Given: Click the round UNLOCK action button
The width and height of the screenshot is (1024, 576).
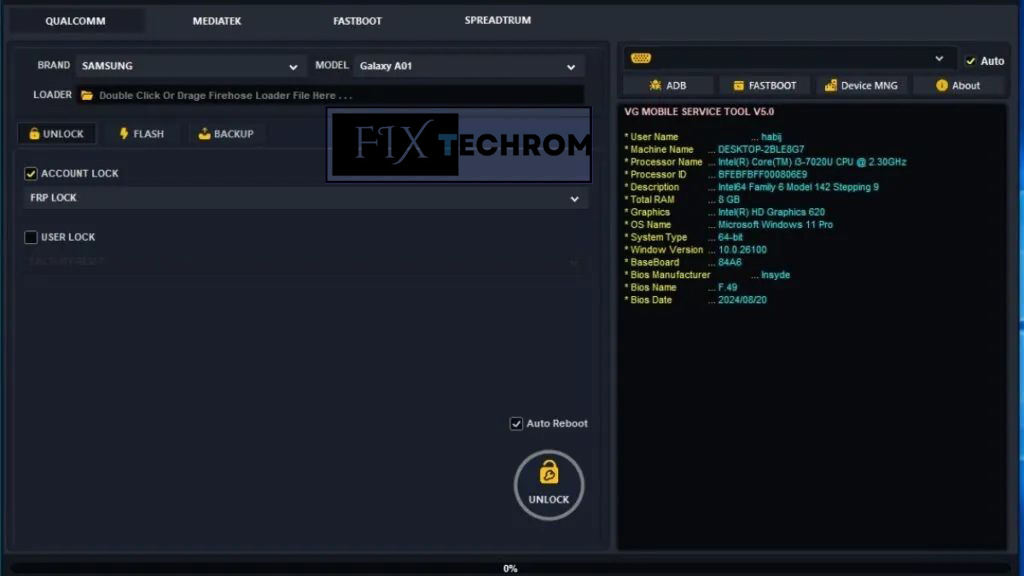Looking at the screenshot, I should pyautogui.click(x=549, y=485).
